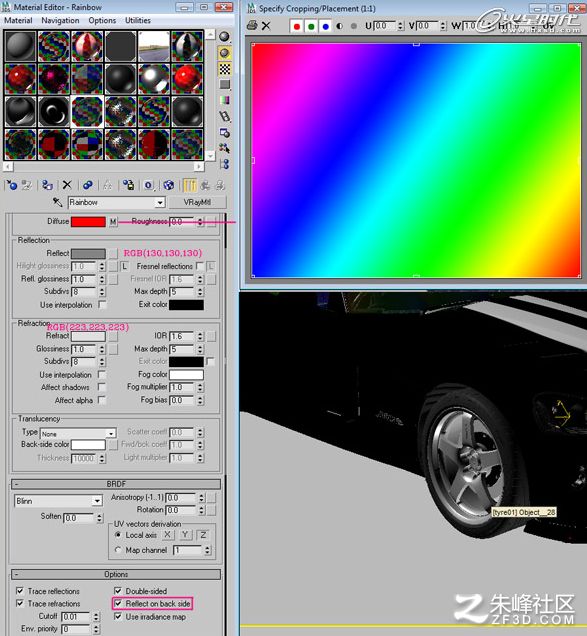Toggle Reflect on back side checkbox
Viewport: 587px width, 636px height.
118,603
